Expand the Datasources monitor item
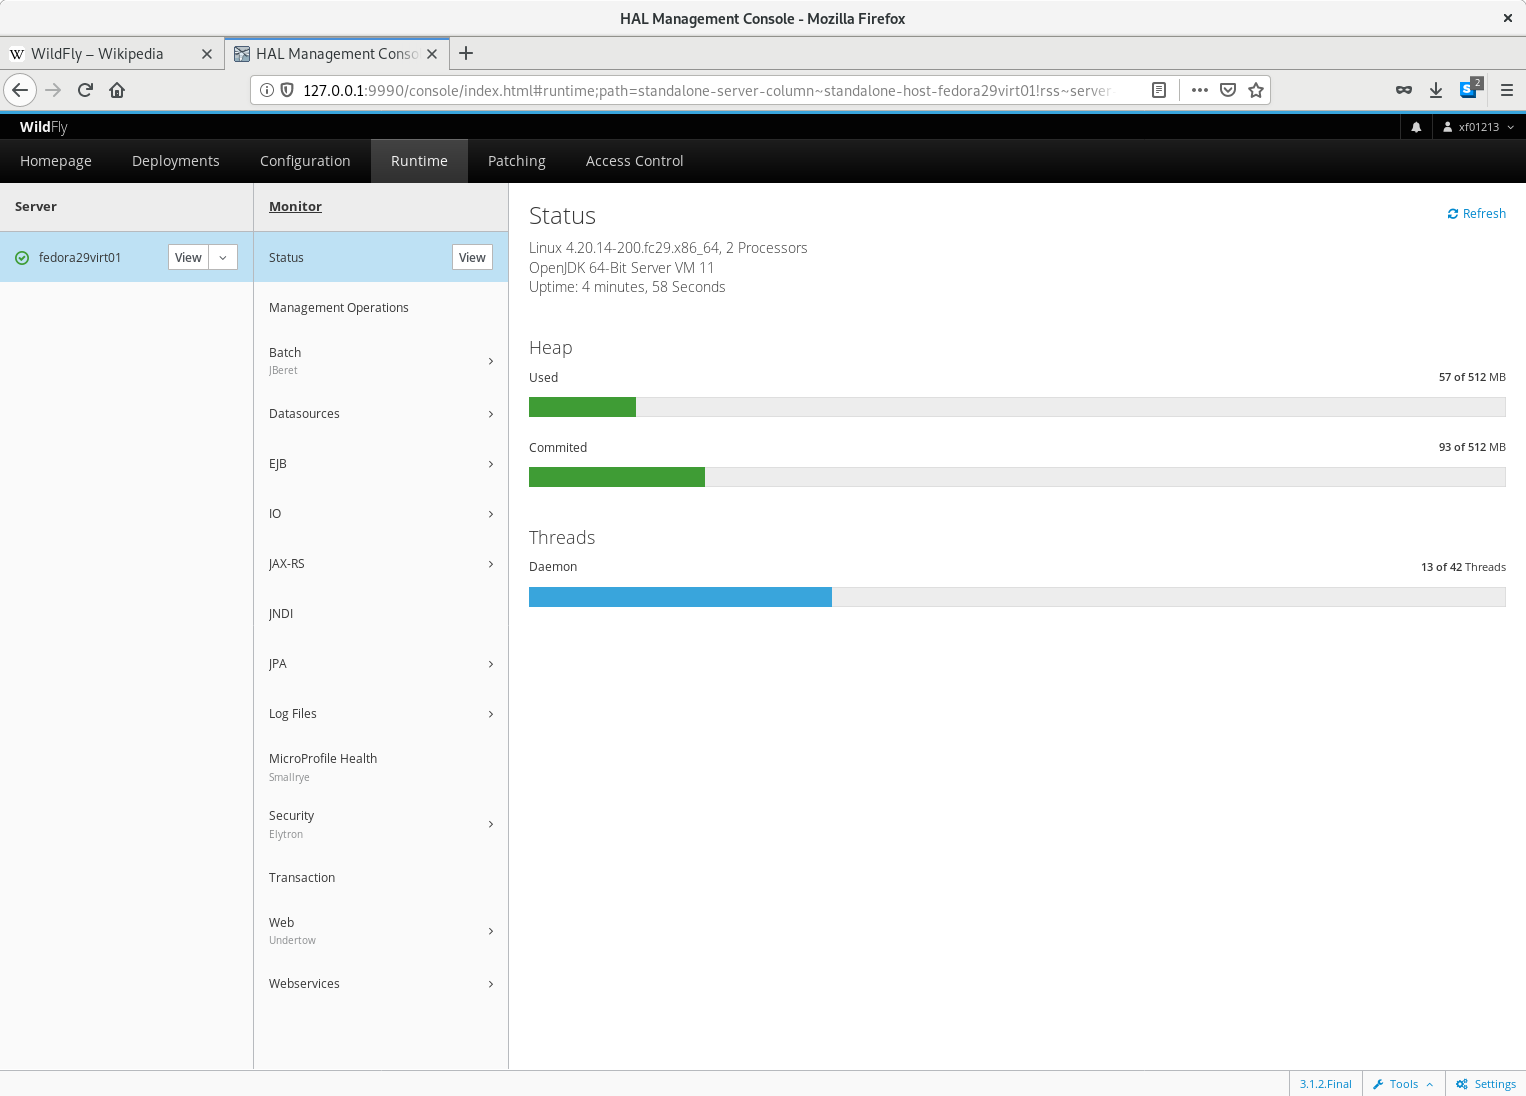Screen dimensions: 1526x1096 click(380, 414)
